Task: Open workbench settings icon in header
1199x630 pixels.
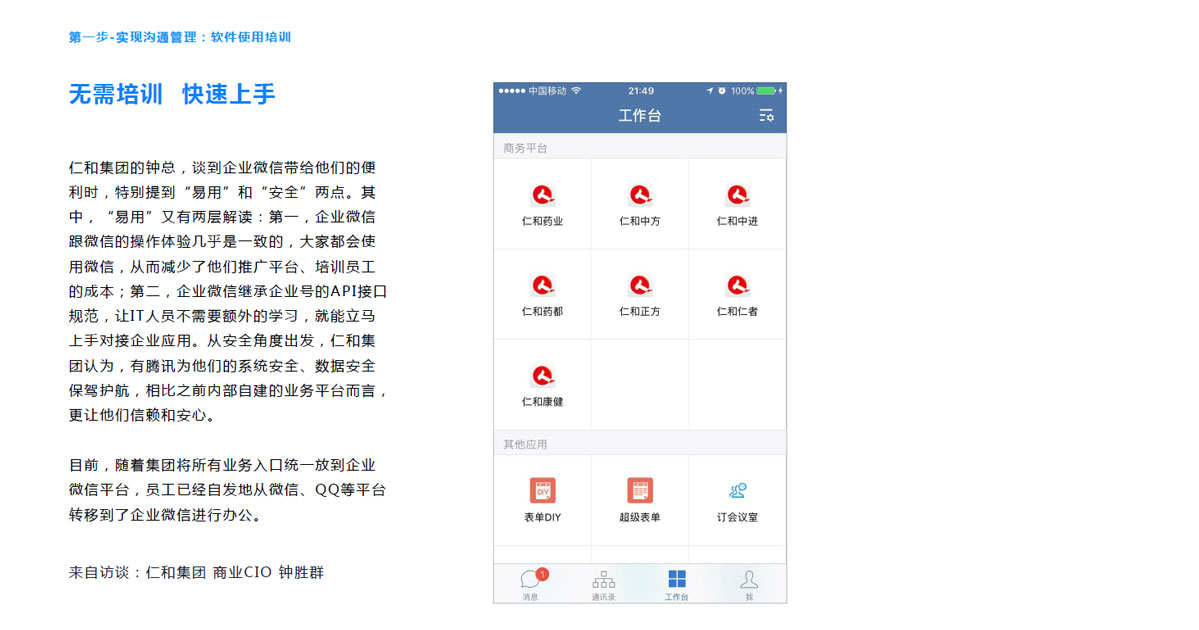Action: [766, 115]
